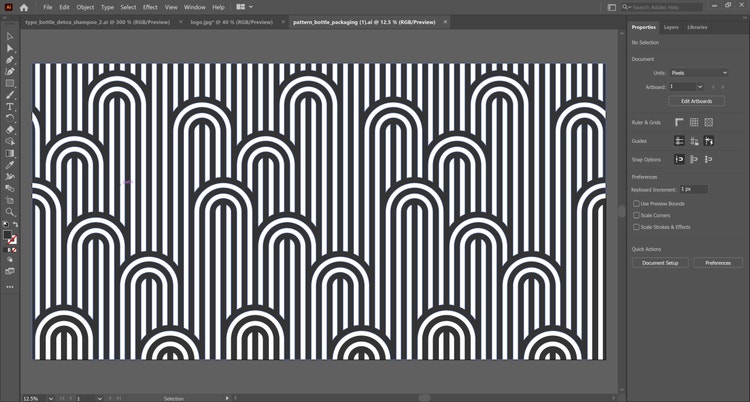The height and width of the screenshot is (402, 750).
Task: Open the File menu
Action: click(x=48, y=7)
